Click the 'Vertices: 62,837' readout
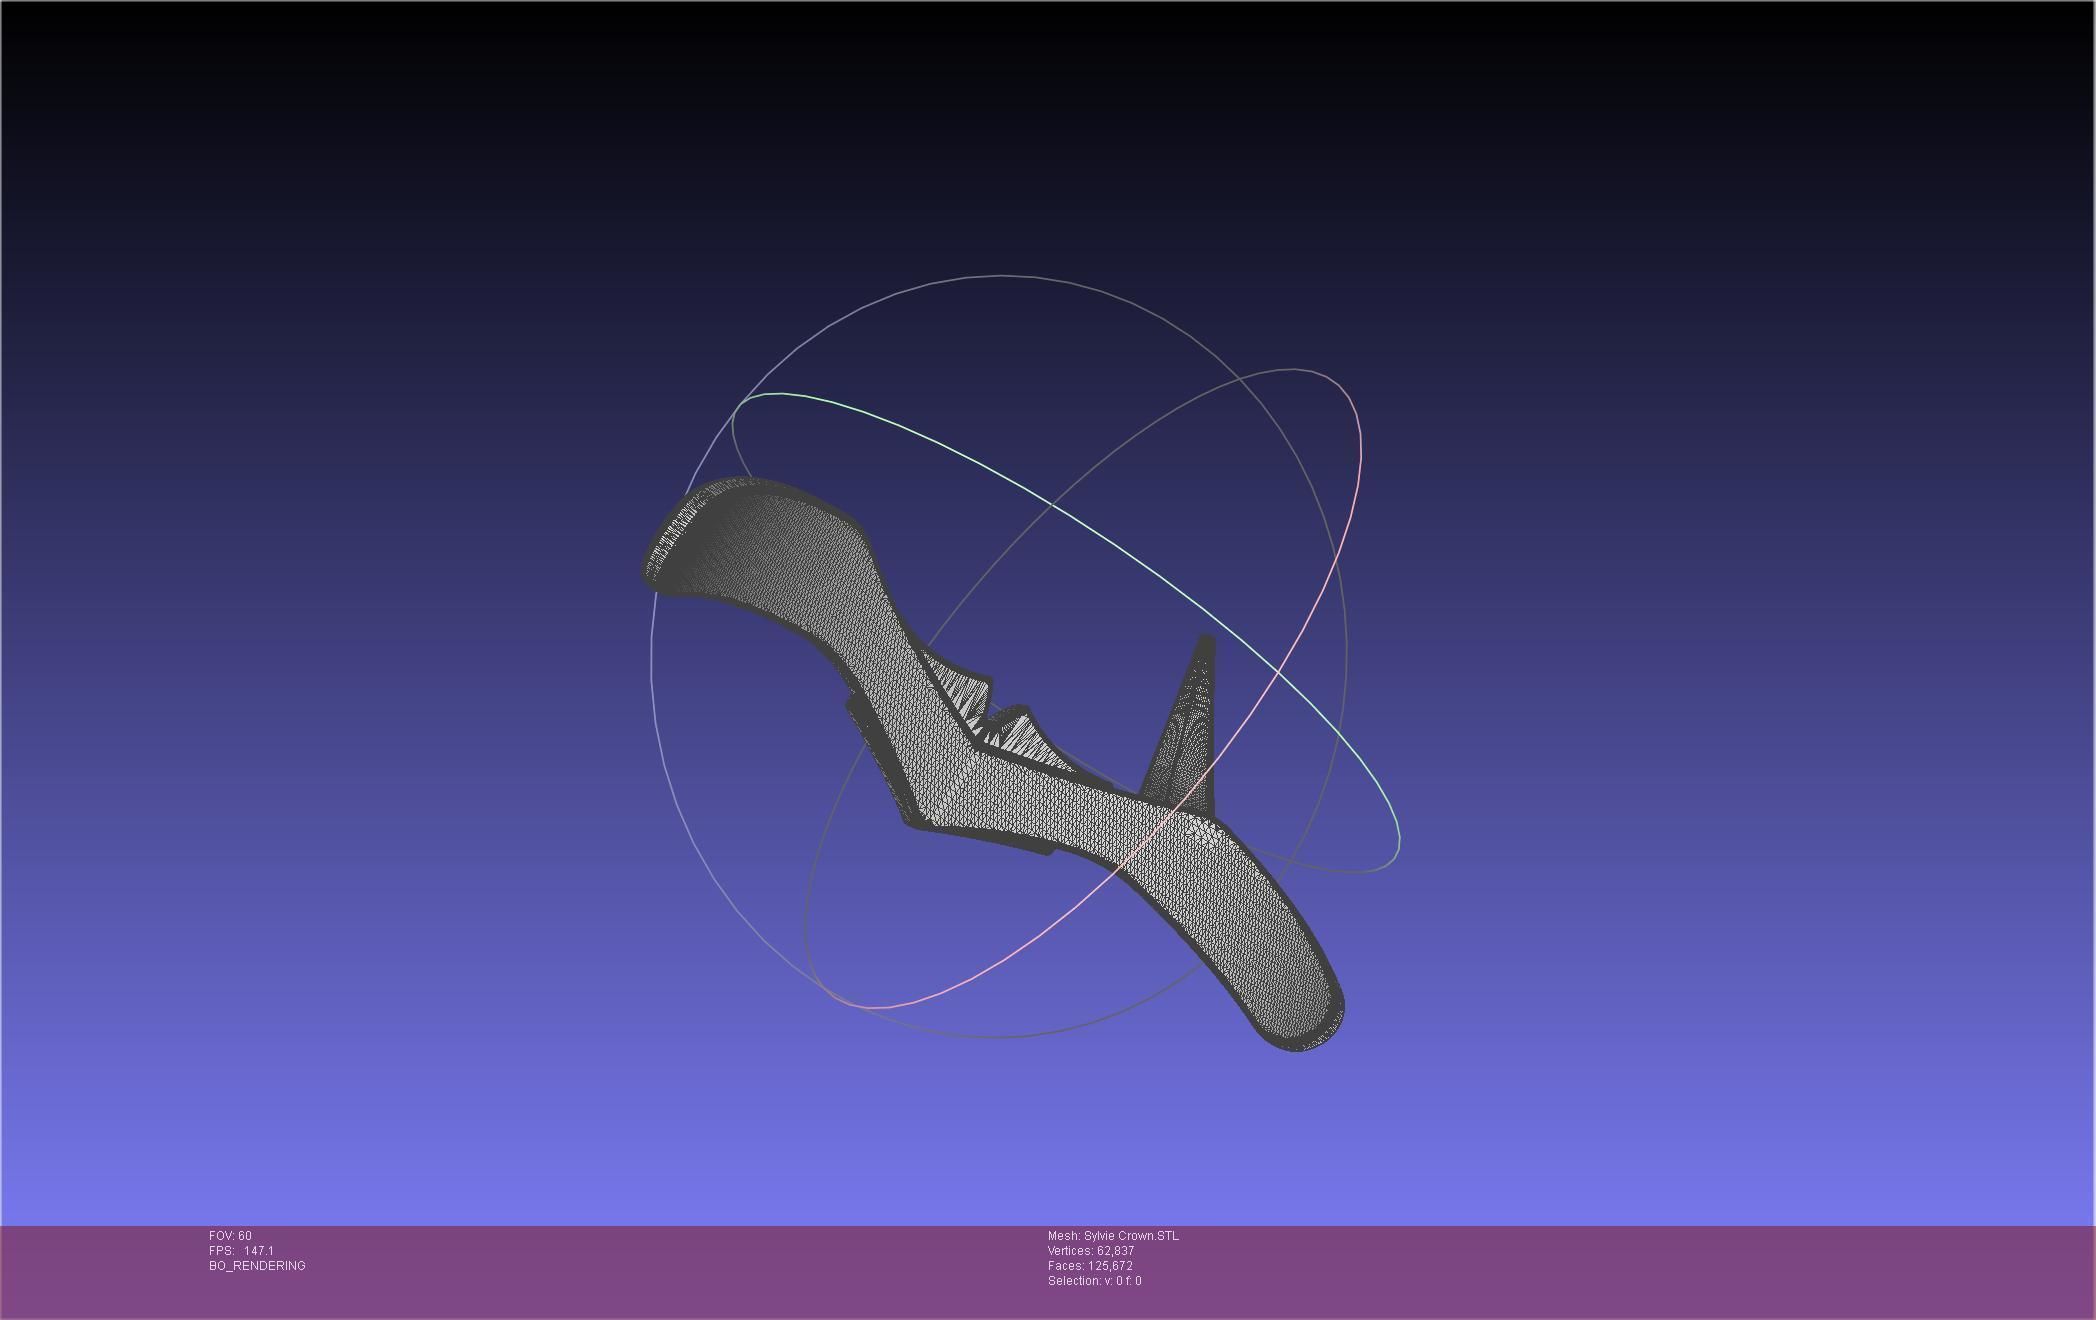 pos(1091,1251)
